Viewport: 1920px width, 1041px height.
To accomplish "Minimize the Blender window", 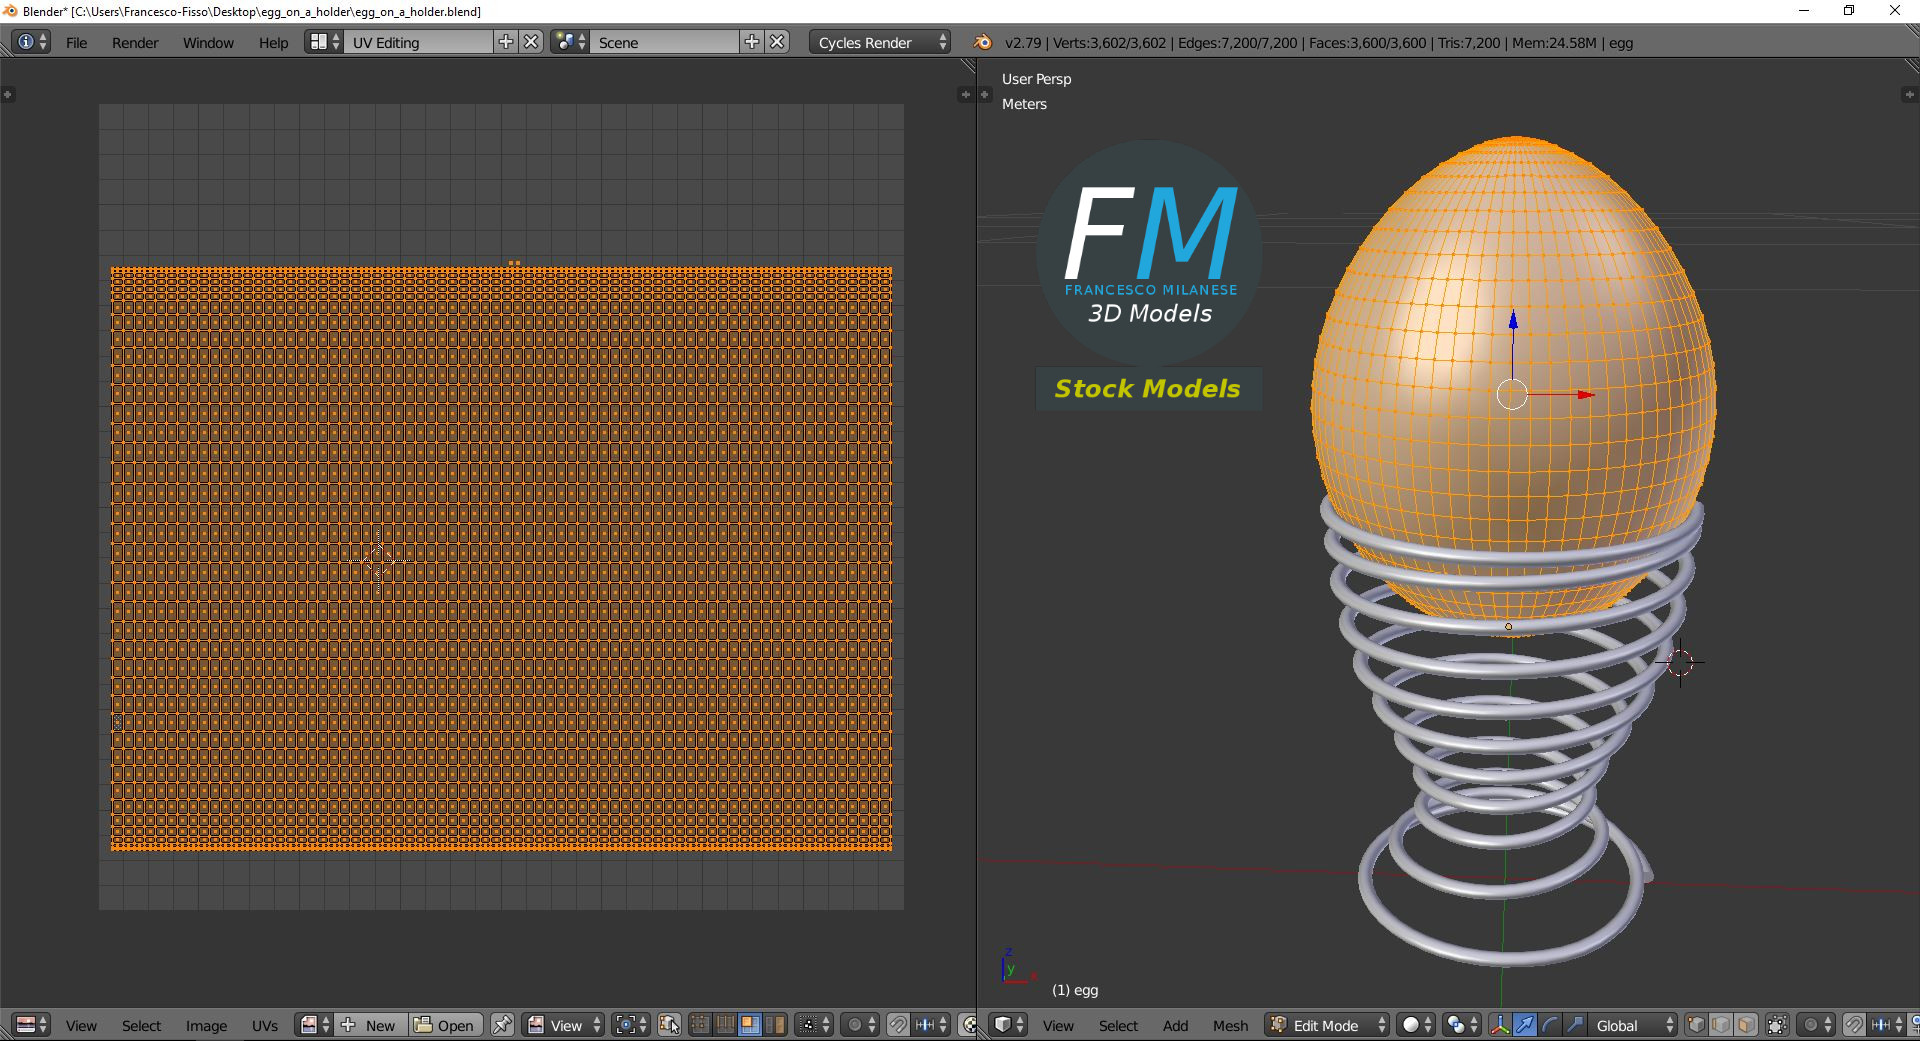I will tap(1804, 11).
